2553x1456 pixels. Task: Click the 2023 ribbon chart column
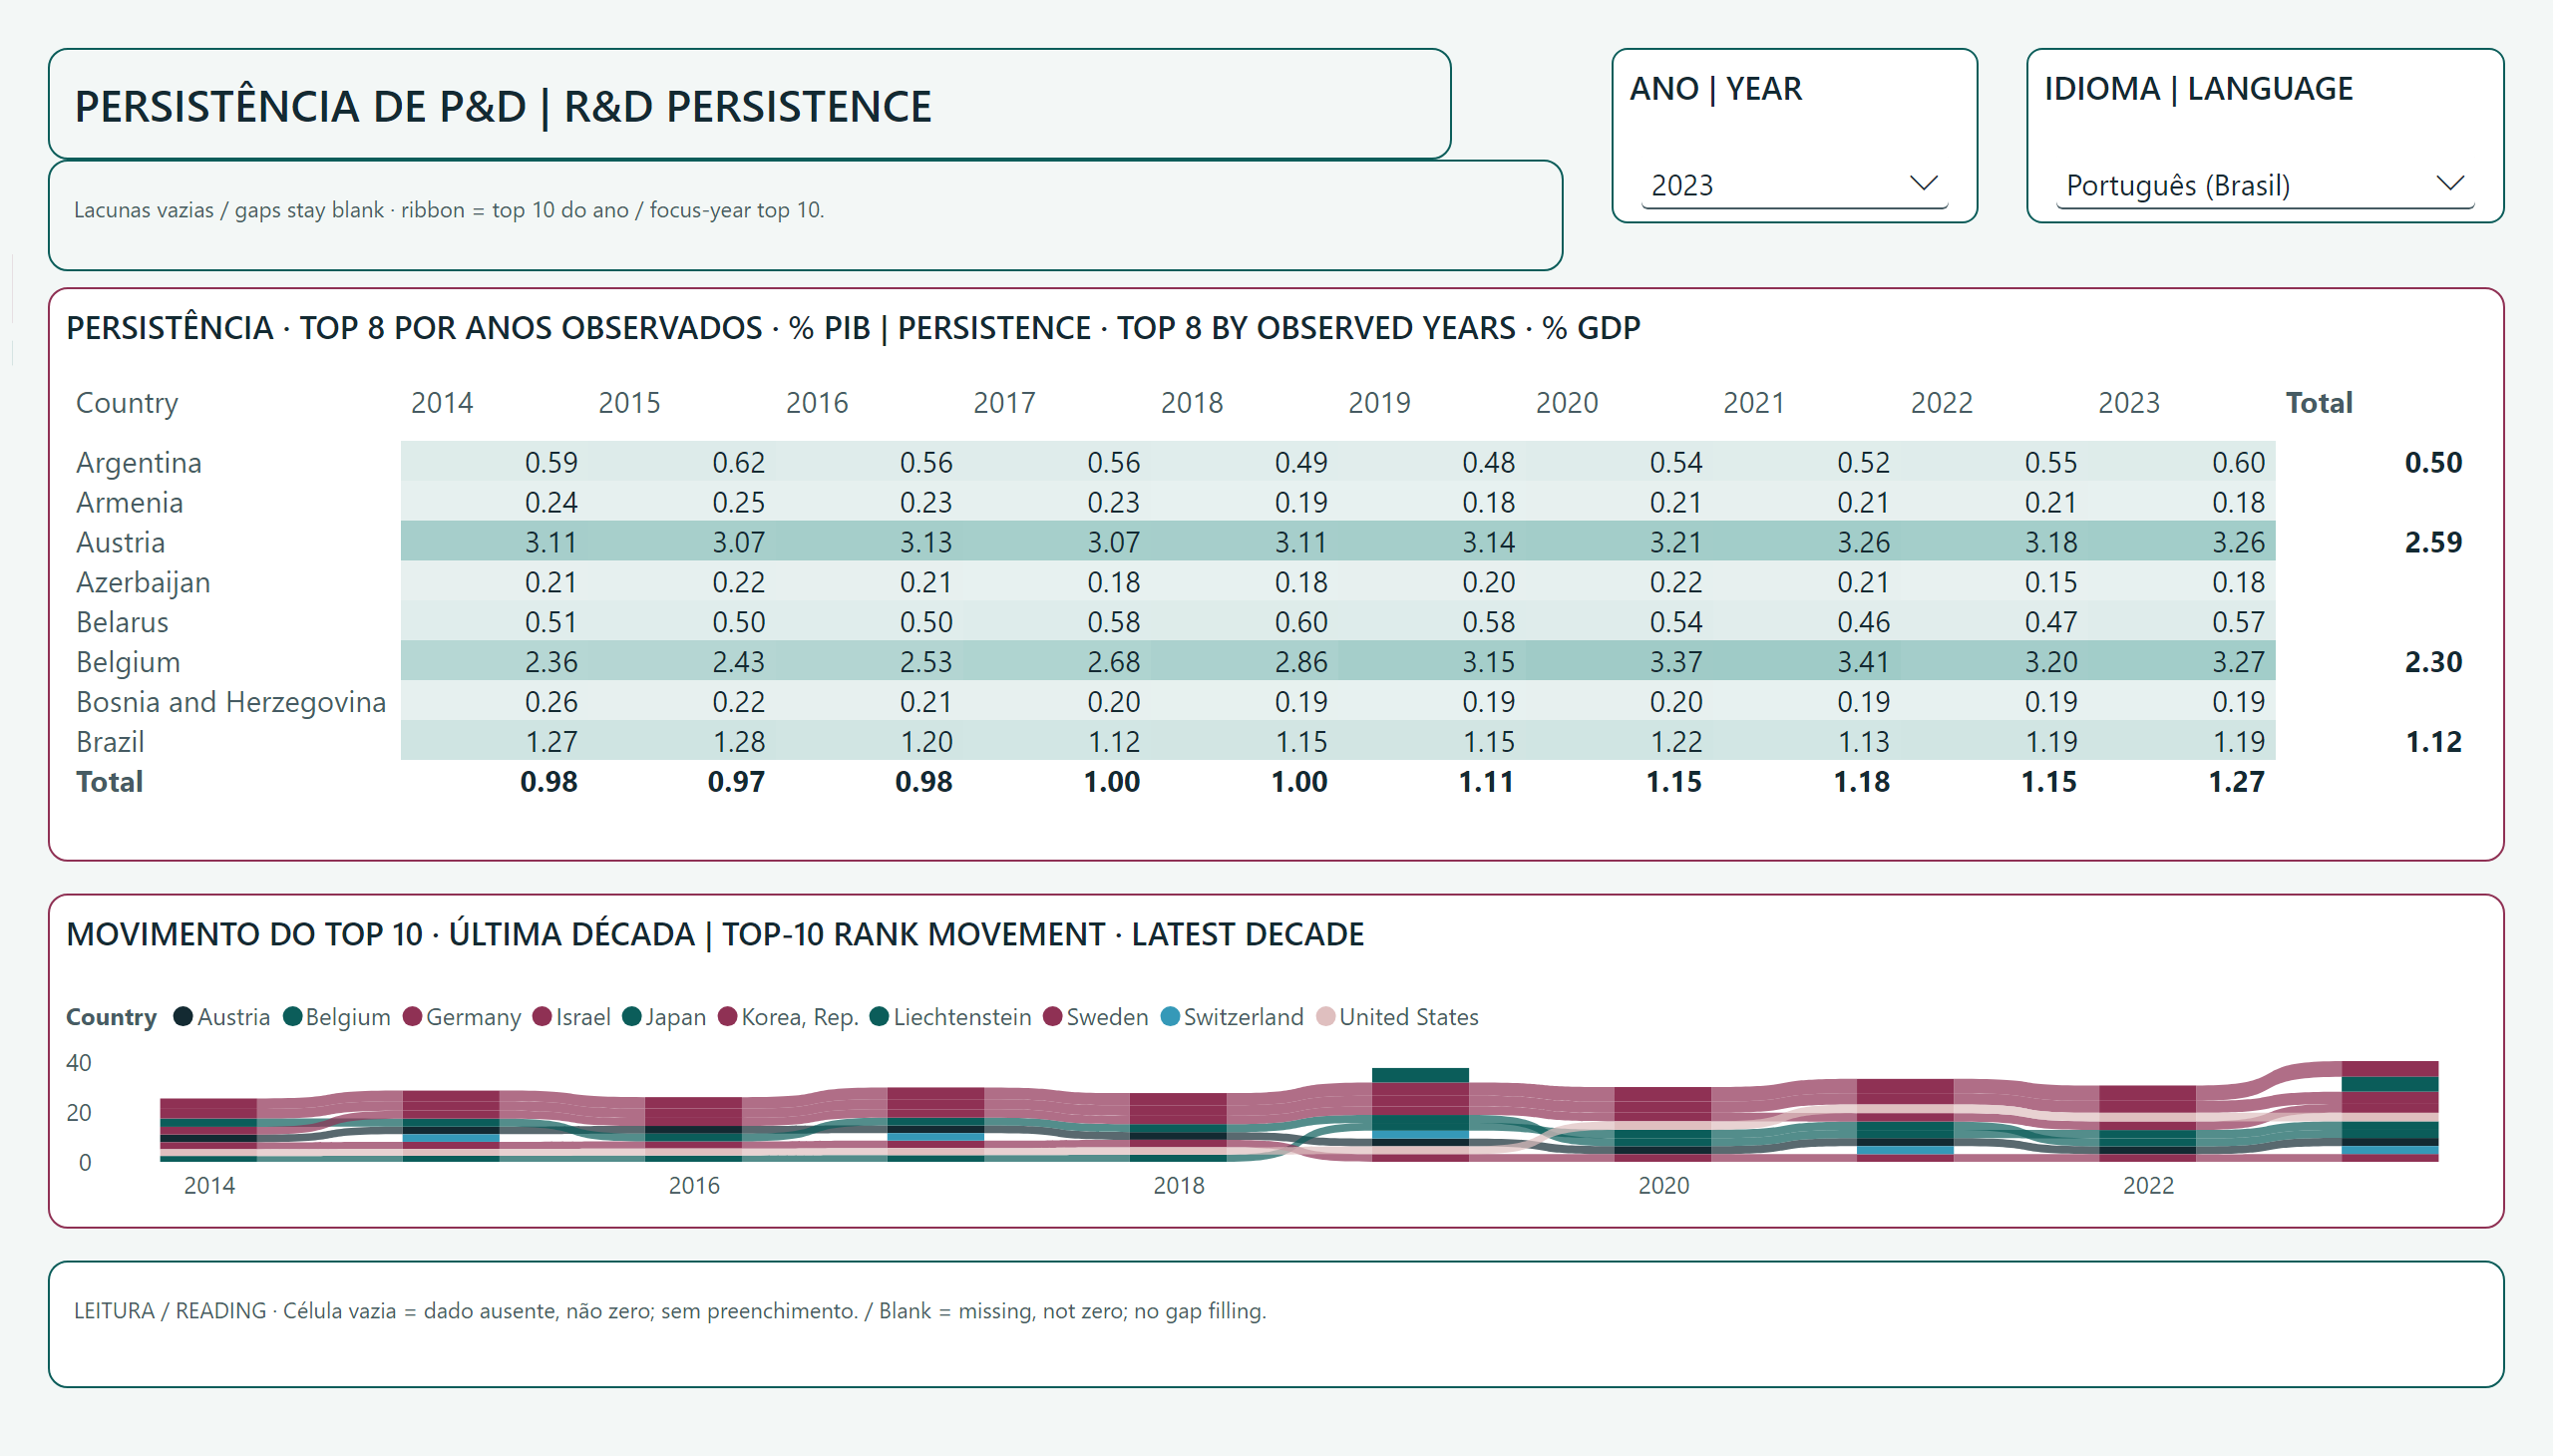tap(2390, 1111)
